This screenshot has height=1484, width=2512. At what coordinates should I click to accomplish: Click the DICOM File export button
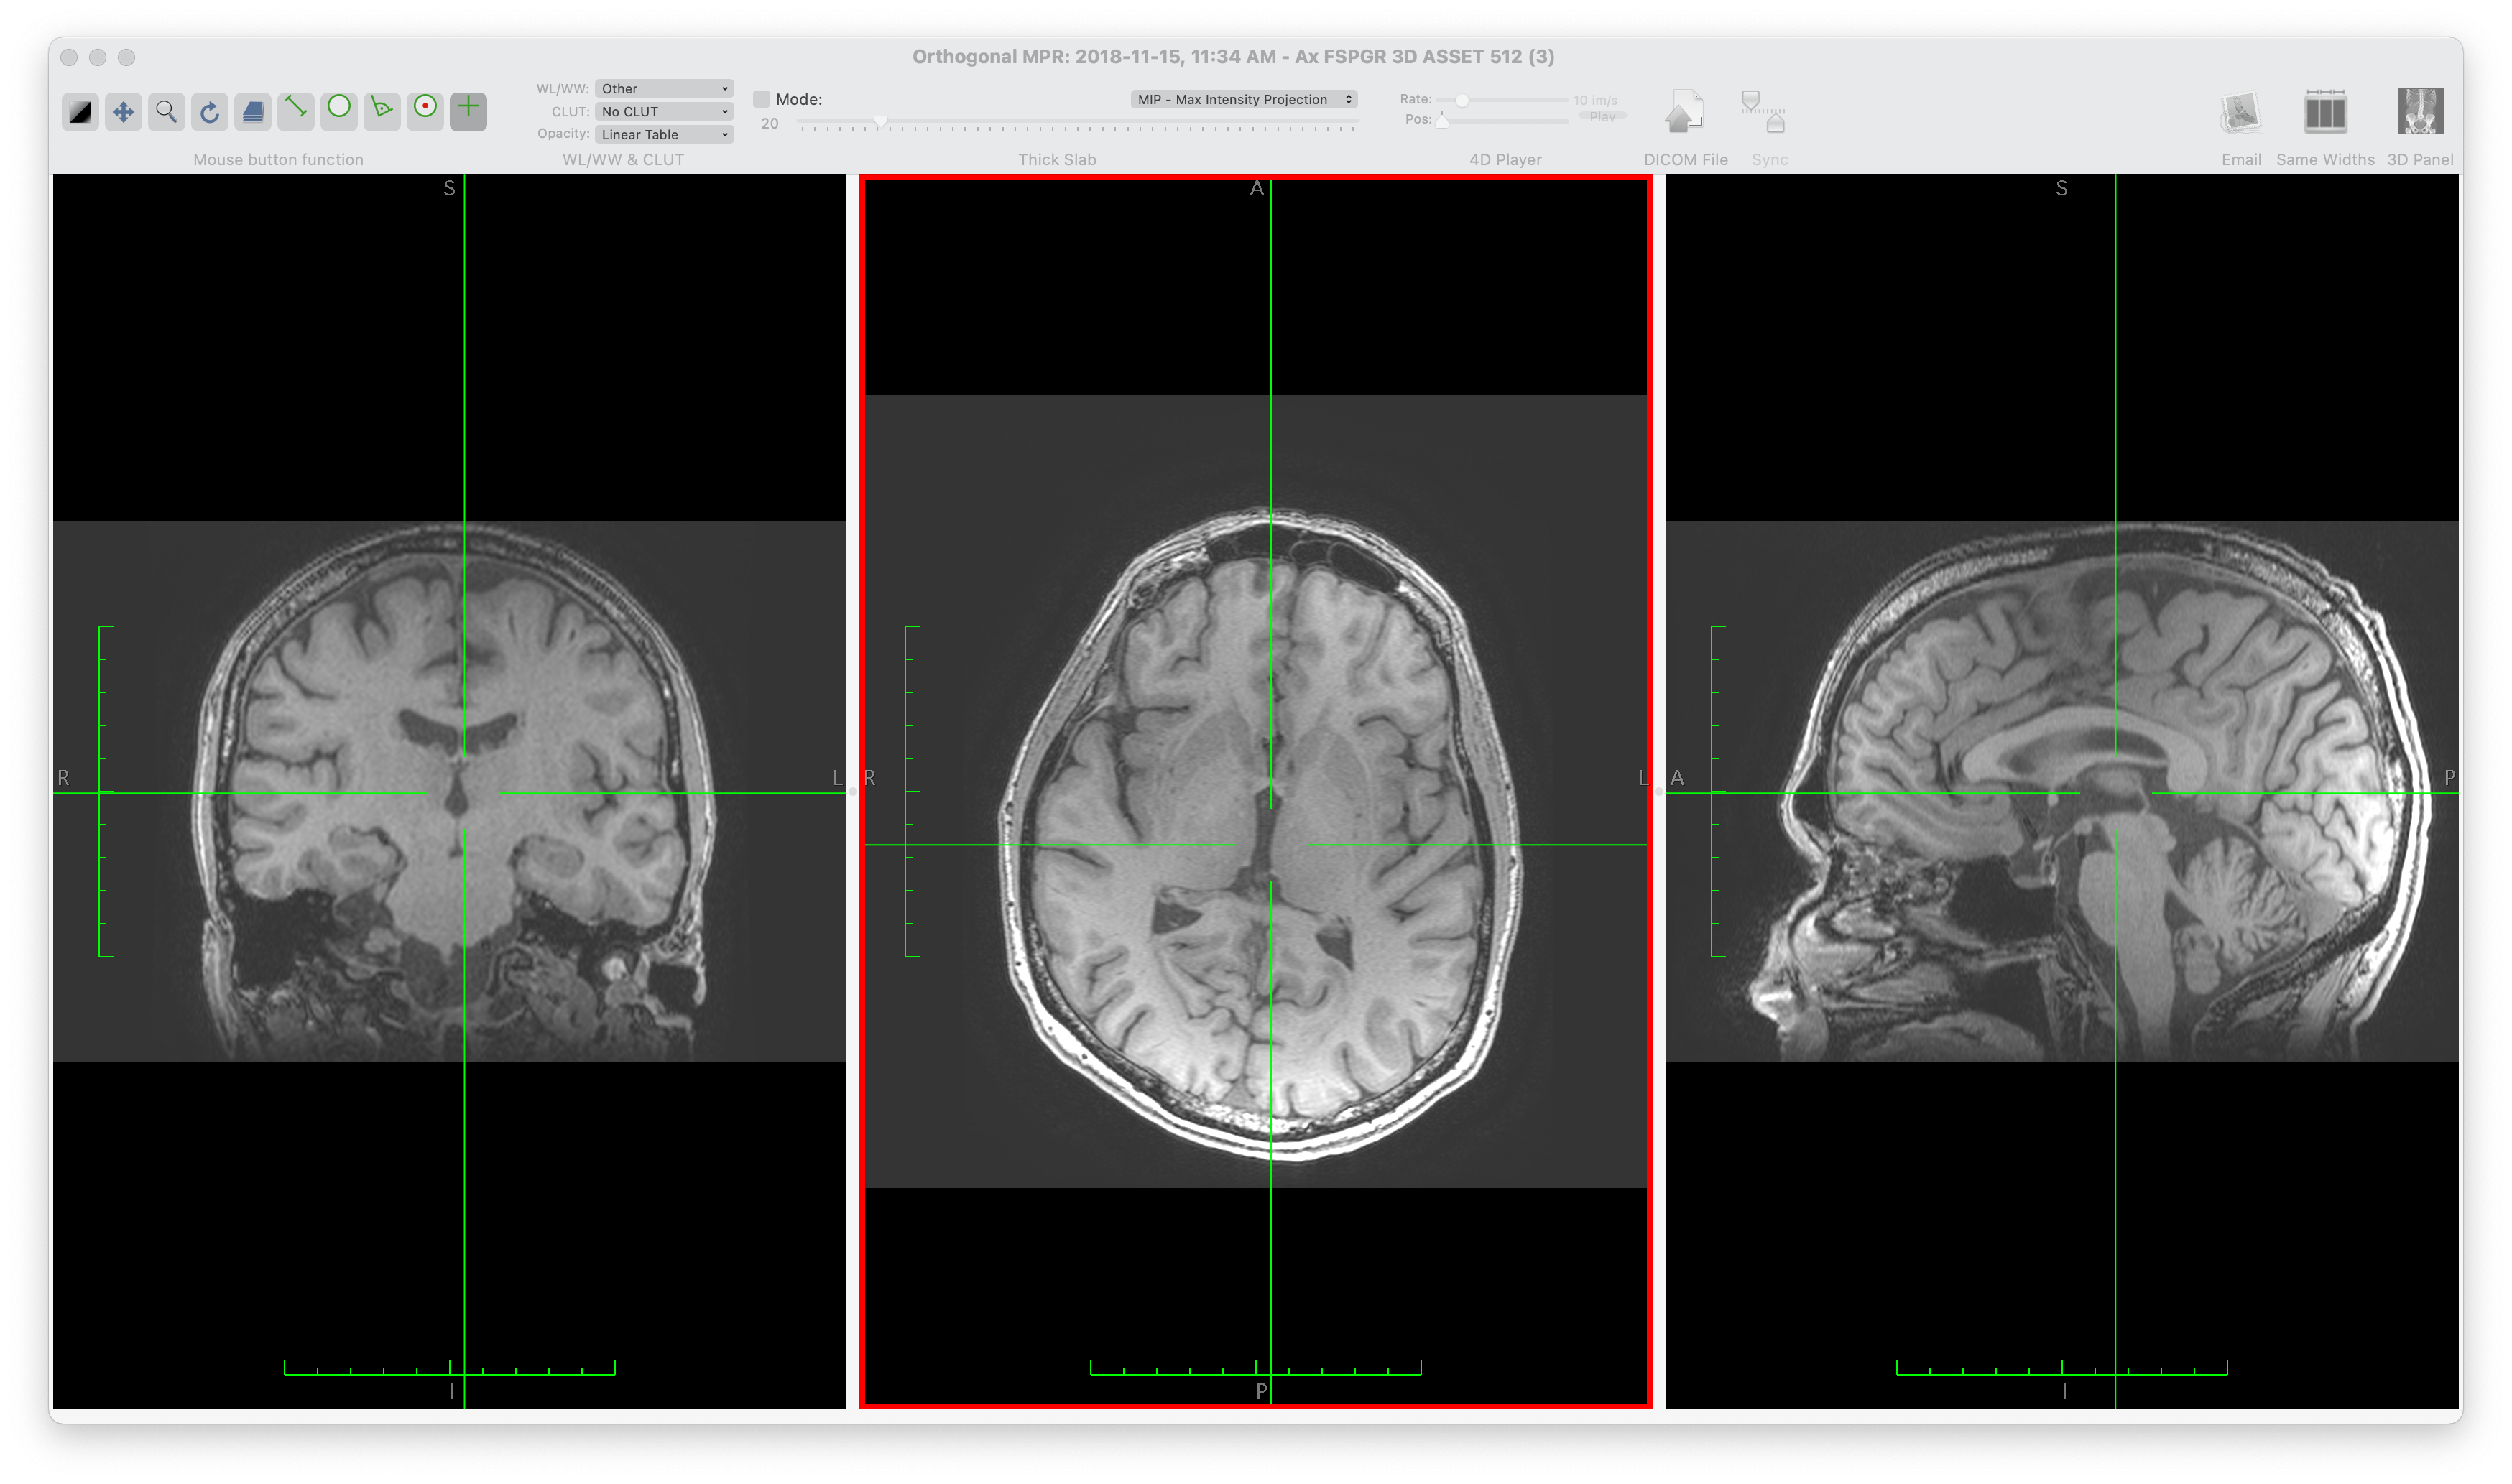click(x=1684, y=113)
